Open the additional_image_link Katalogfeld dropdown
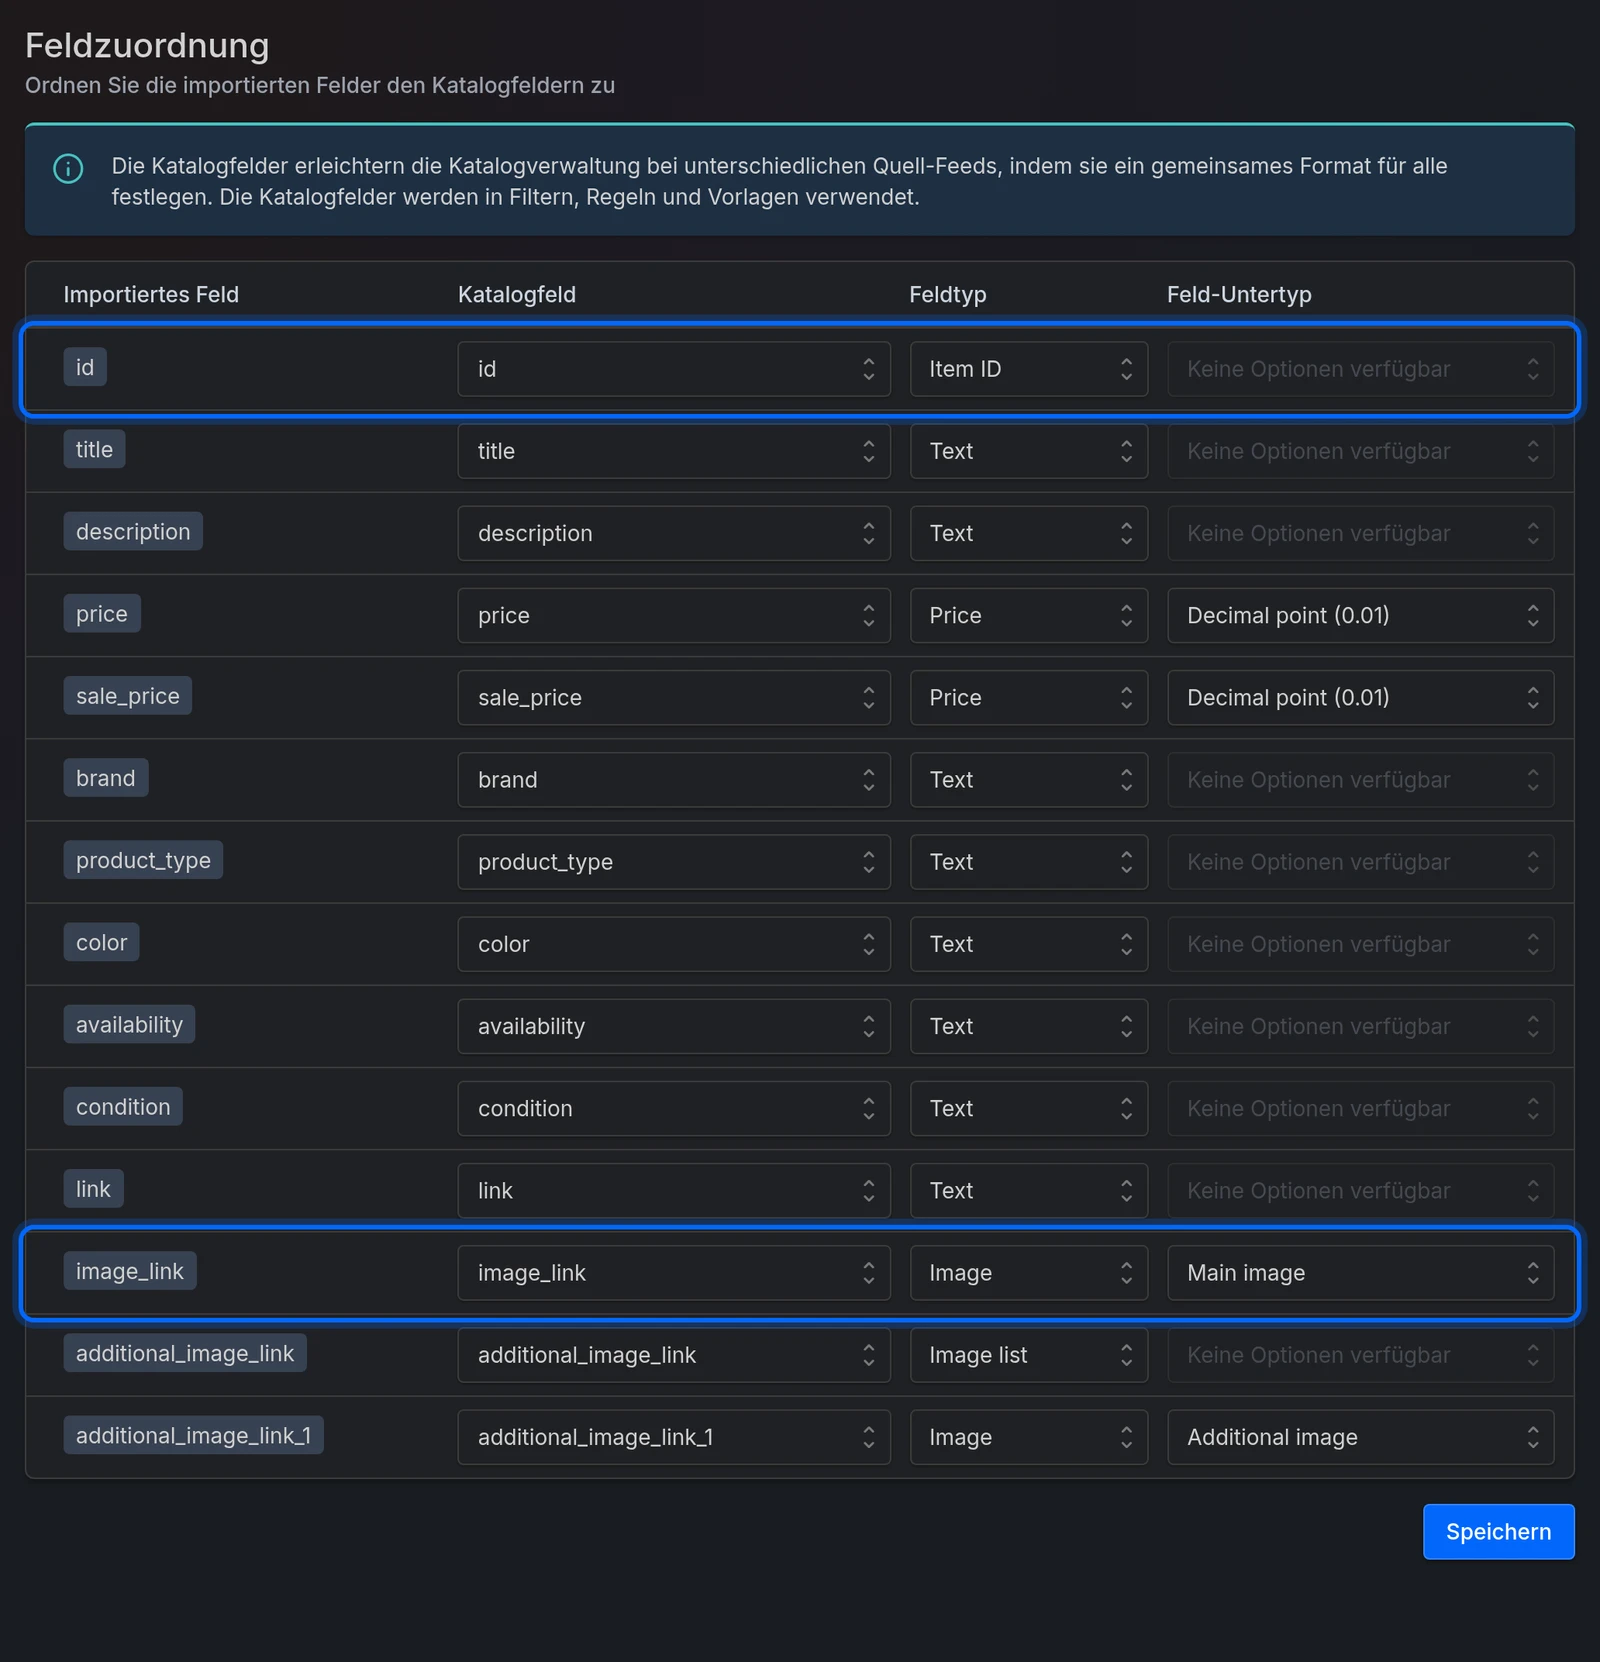1600x1662 pixels. 674,1354
